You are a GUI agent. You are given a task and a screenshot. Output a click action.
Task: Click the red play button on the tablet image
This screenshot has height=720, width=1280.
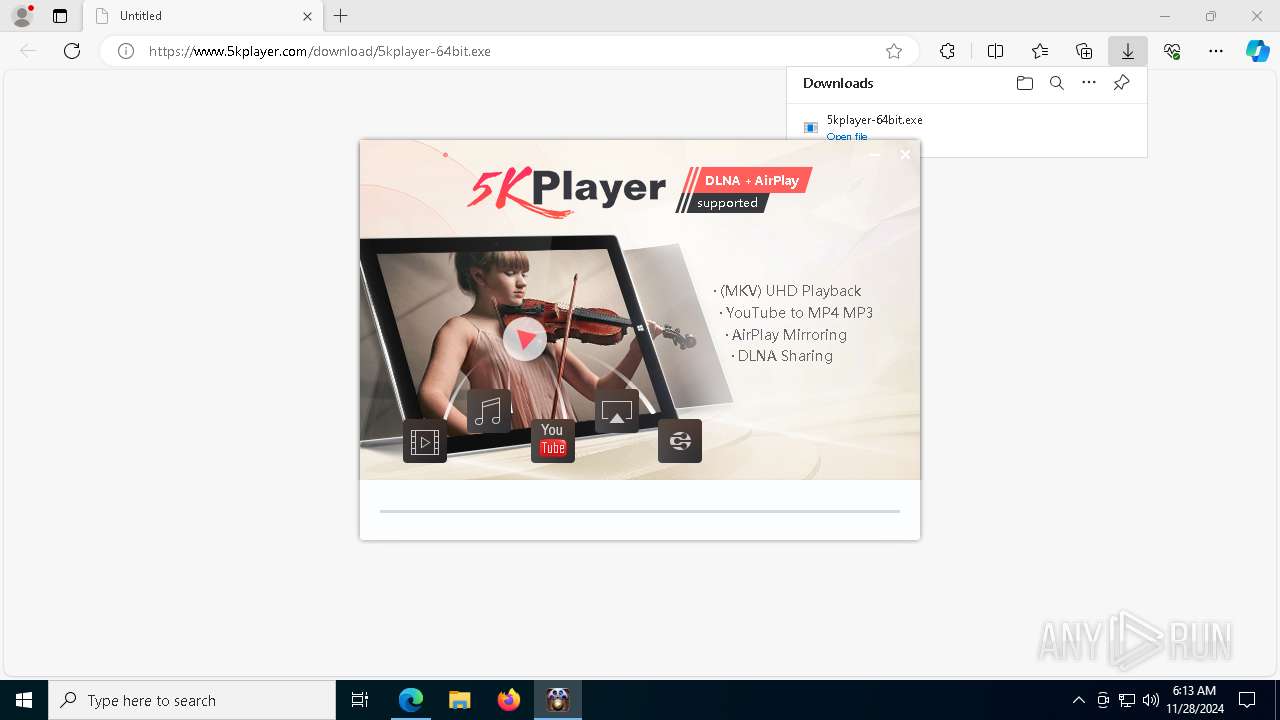[525, 339]
